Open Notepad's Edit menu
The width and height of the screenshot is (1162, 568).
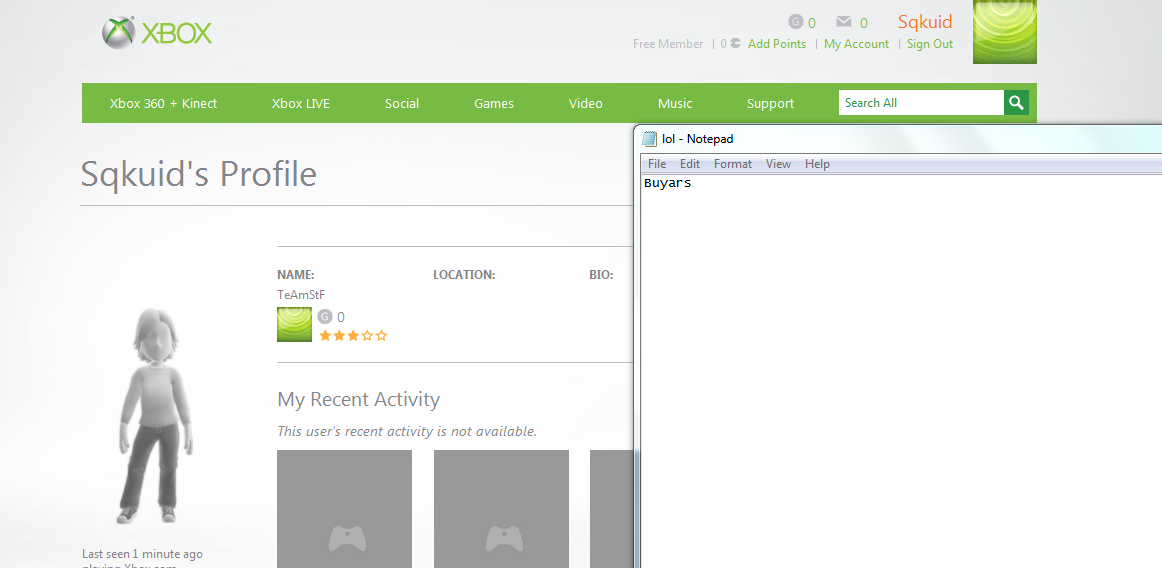tap(690, 164)
